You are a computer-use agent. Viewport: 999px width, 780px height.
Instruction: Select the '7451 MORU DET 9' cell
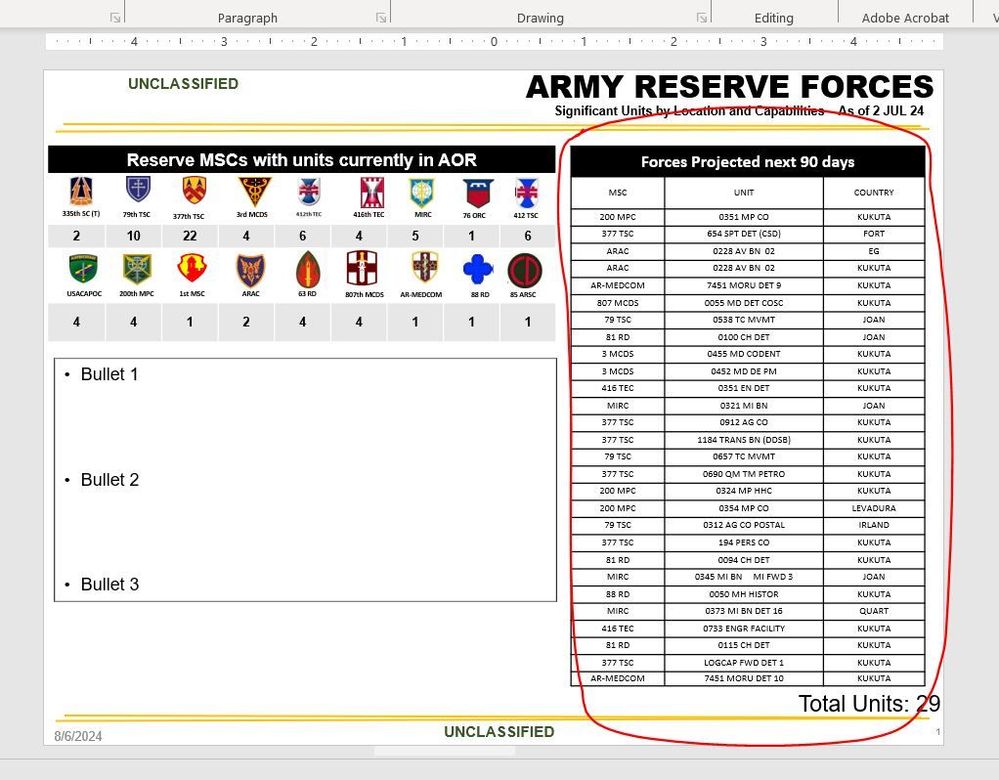744,285
